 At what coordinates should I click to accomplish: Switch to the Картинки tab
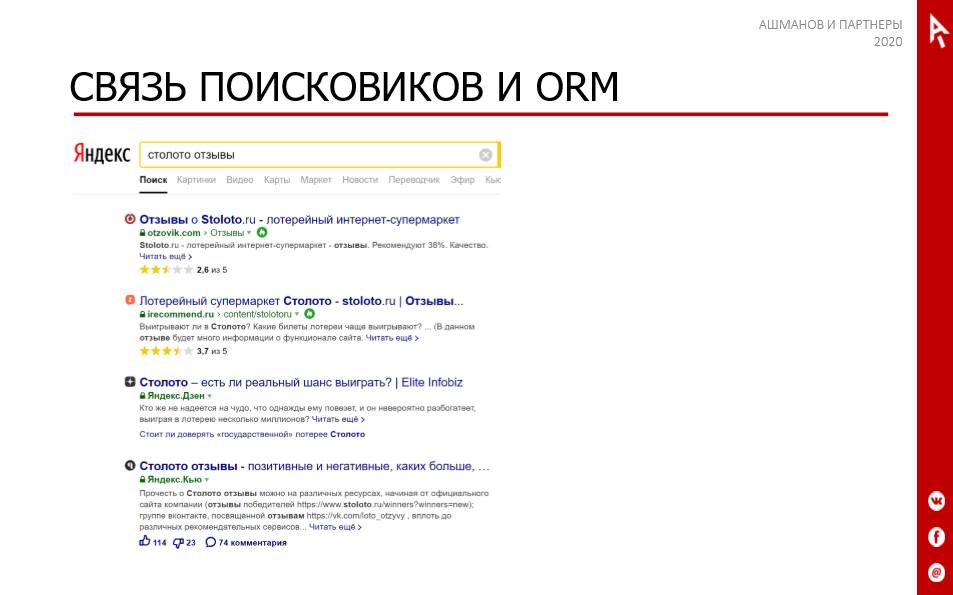tap(196, 180)
